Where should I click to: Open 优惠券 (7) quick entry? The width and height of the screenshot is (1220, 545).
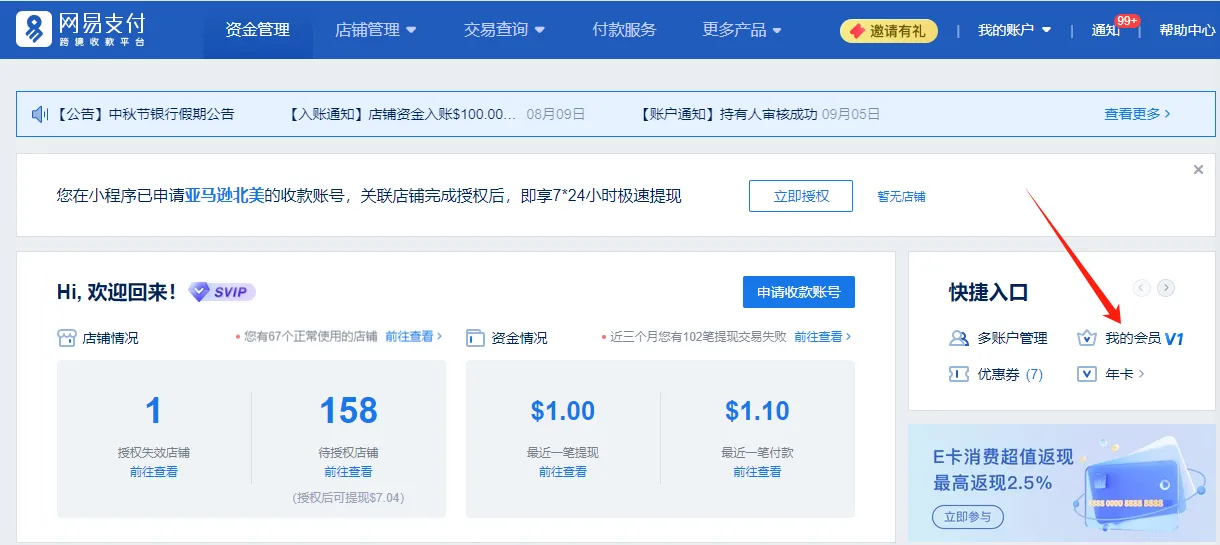[996, 374]
